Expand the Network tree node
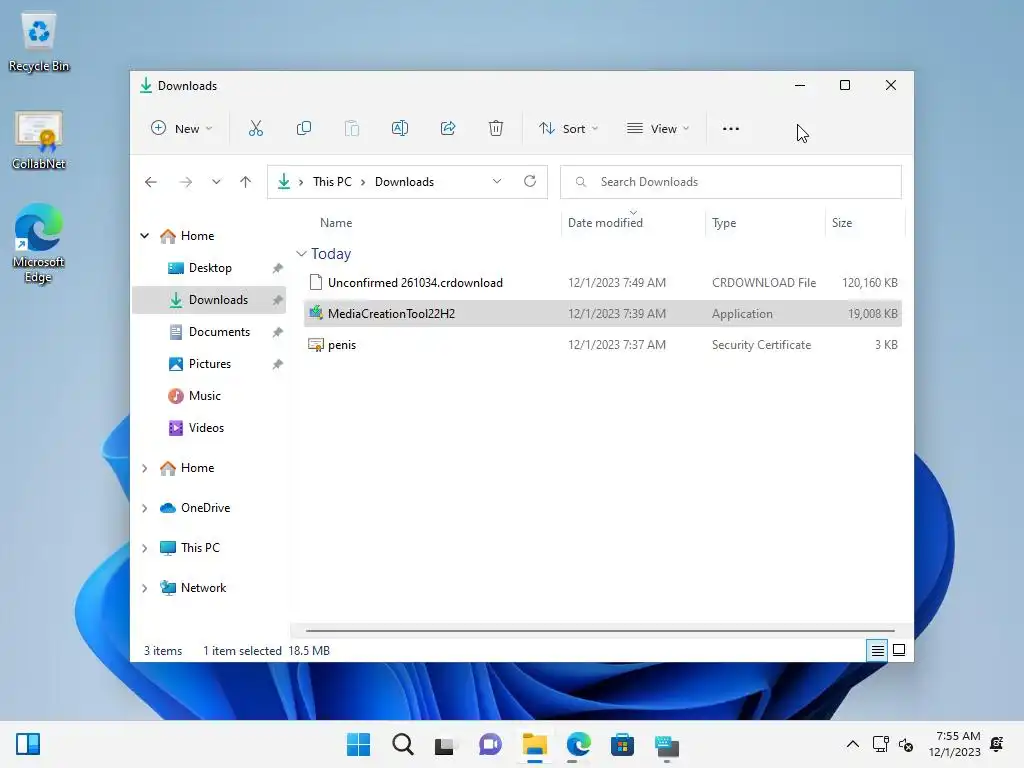The width and height of the screenshot is (1024, 768). (144, 588)
